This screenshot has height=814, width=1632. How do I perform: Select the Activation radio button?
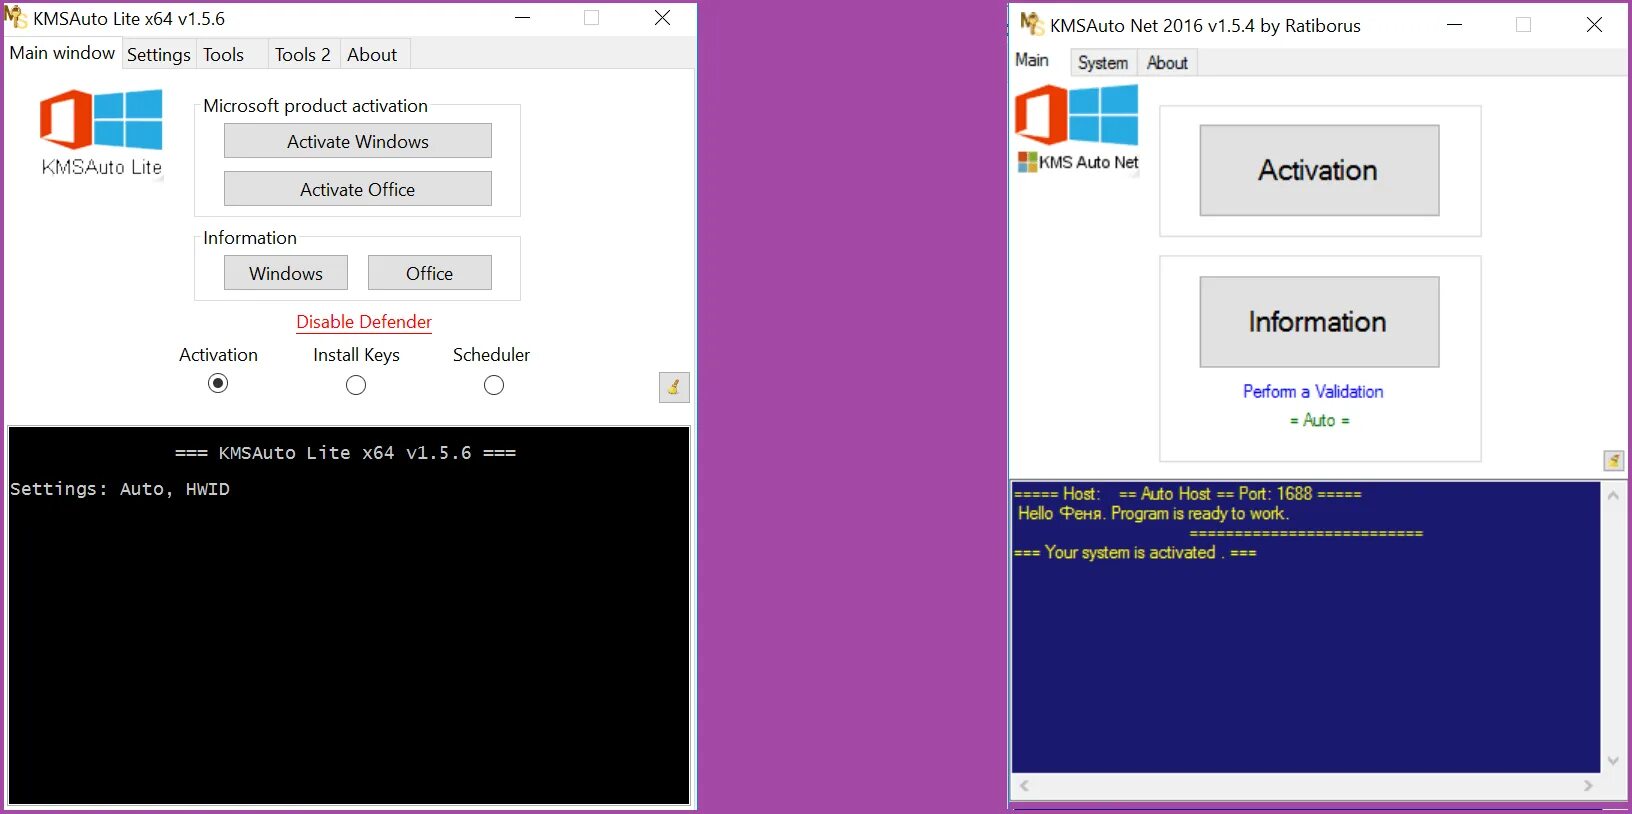point(218,384)
